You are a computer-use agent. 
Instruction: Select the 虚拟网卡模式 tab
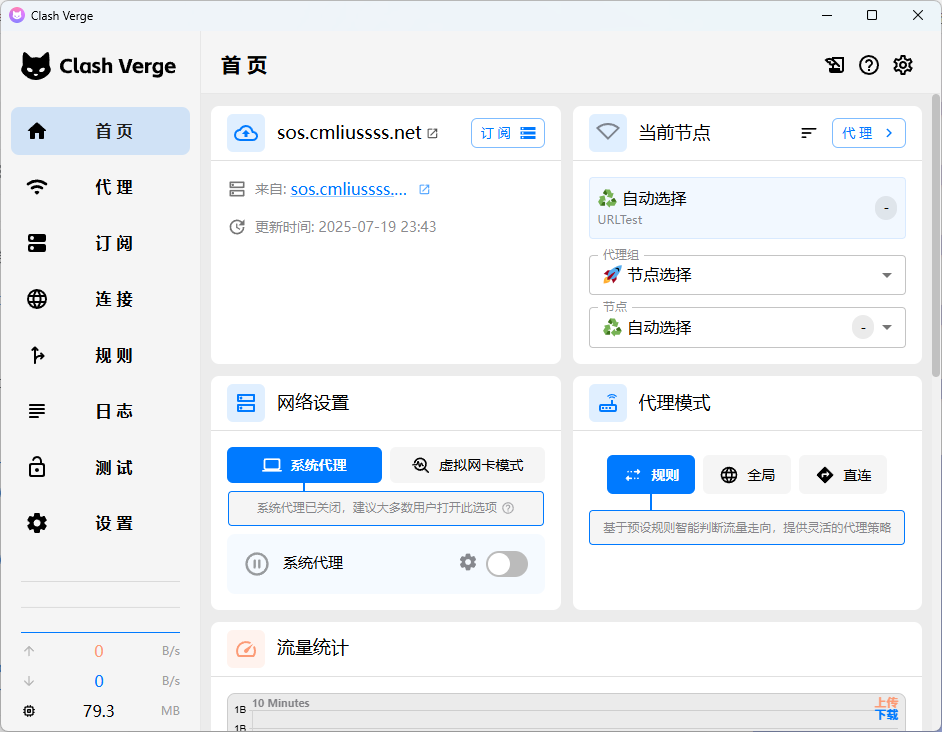tap(467, 465)
